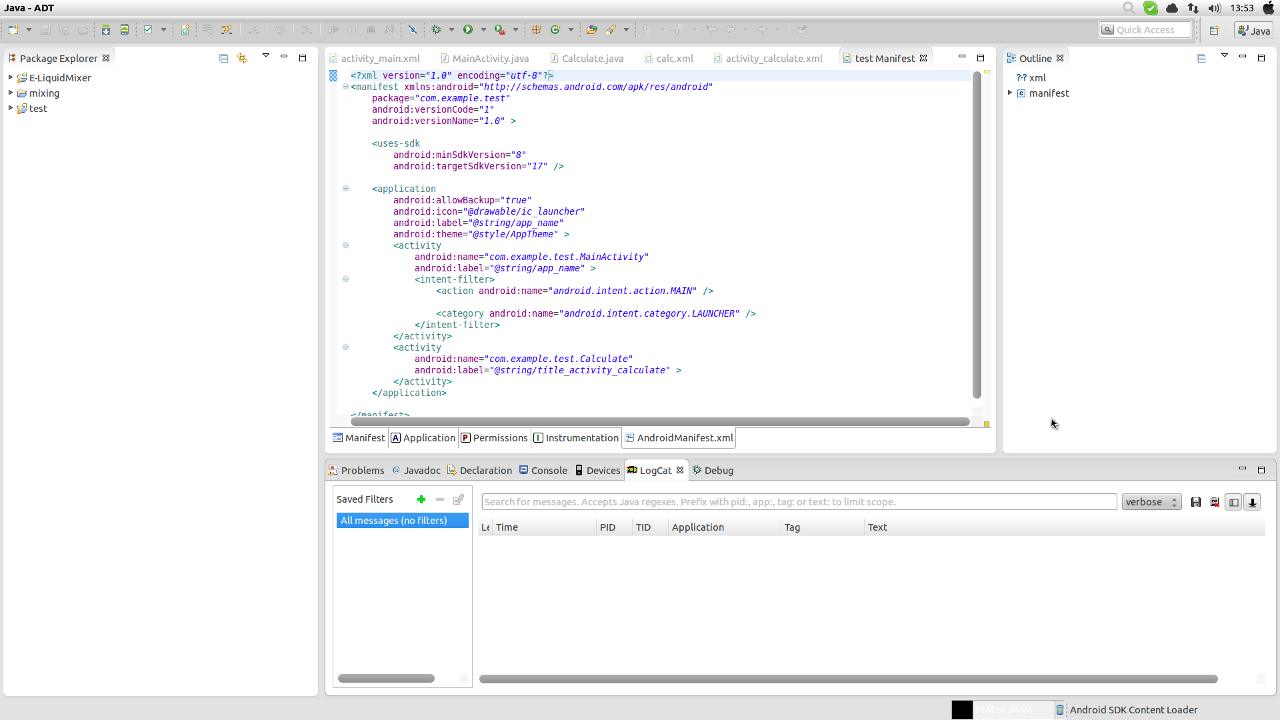The height and width of the screenshot is (720, 1280).
Task: Click the LogCat message search field
Action: tap(798, 502)
